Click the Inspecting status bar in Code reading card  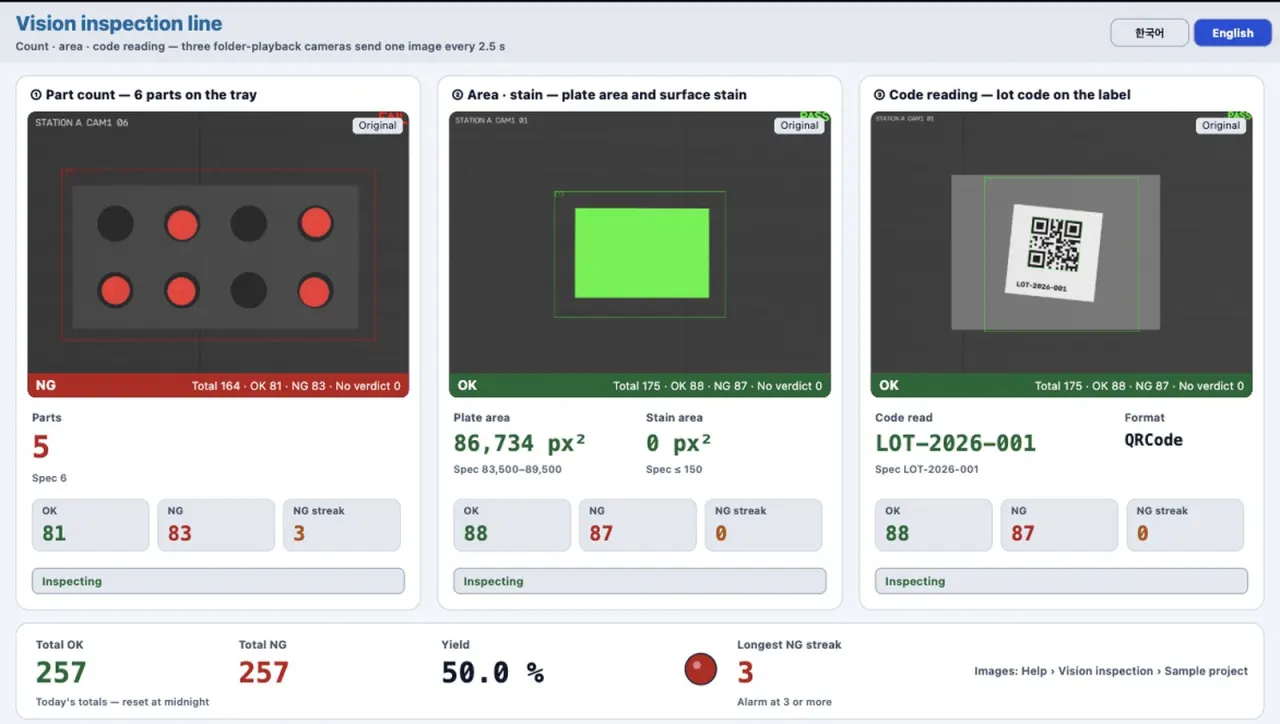click(1062, 581)
